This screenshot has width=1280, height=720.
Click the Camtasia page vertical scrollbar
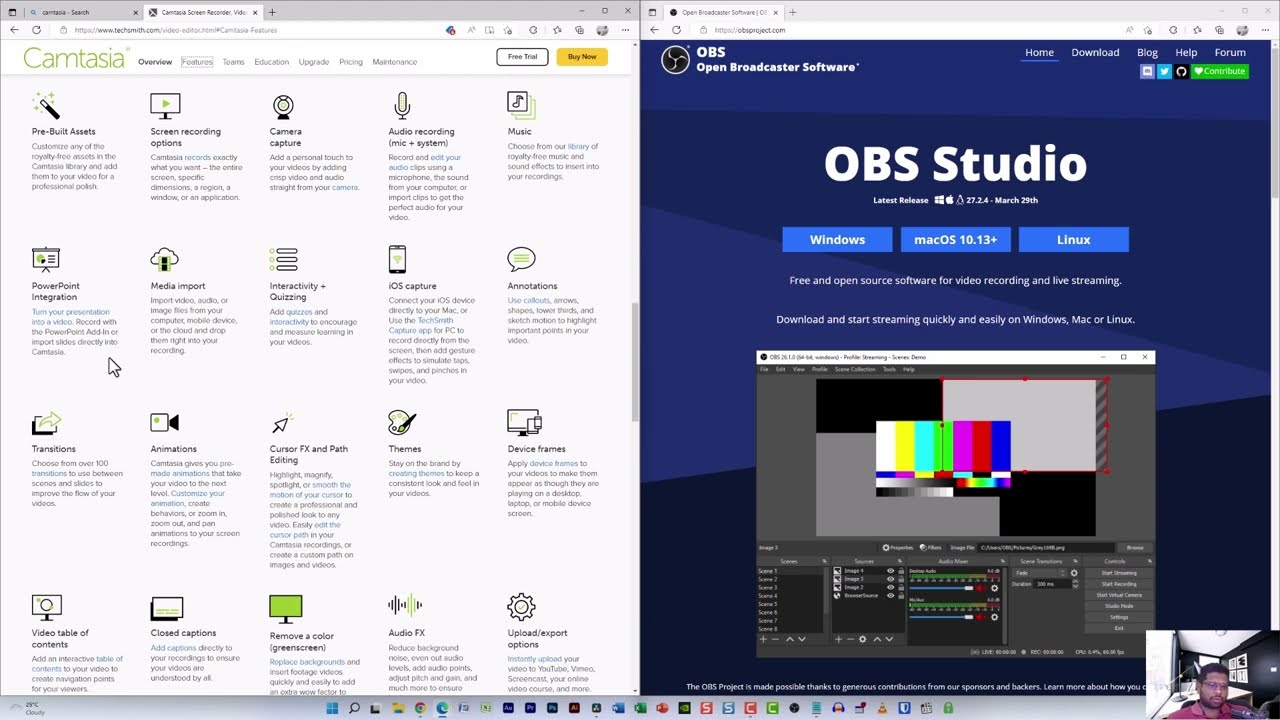pos(635,360)
